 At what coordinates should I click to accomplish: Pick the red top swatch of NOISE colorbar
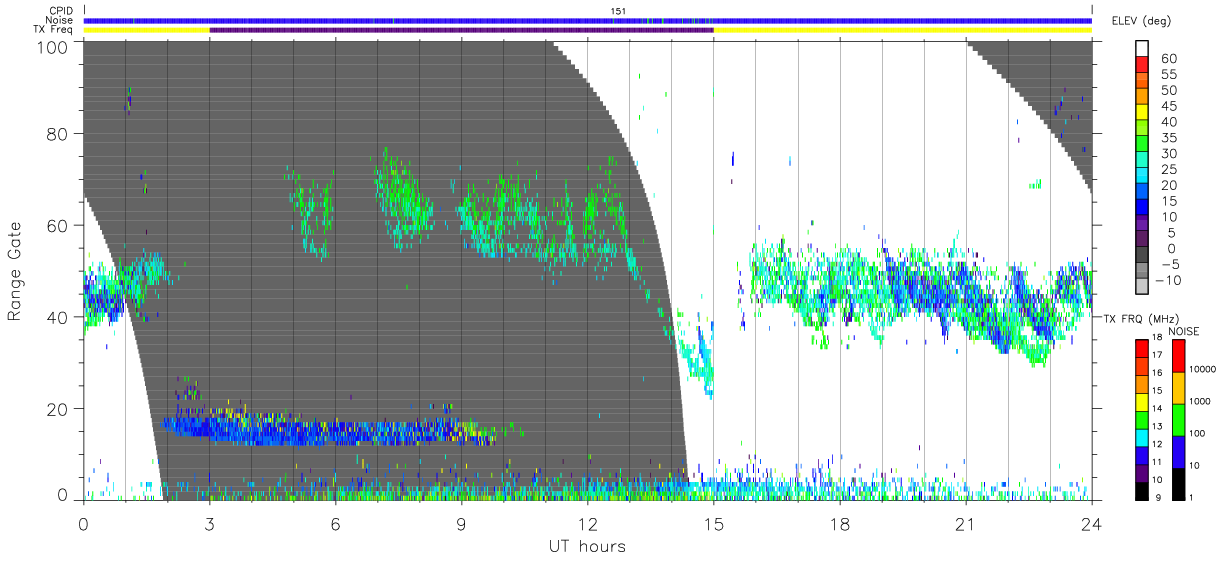[1179, 356]
